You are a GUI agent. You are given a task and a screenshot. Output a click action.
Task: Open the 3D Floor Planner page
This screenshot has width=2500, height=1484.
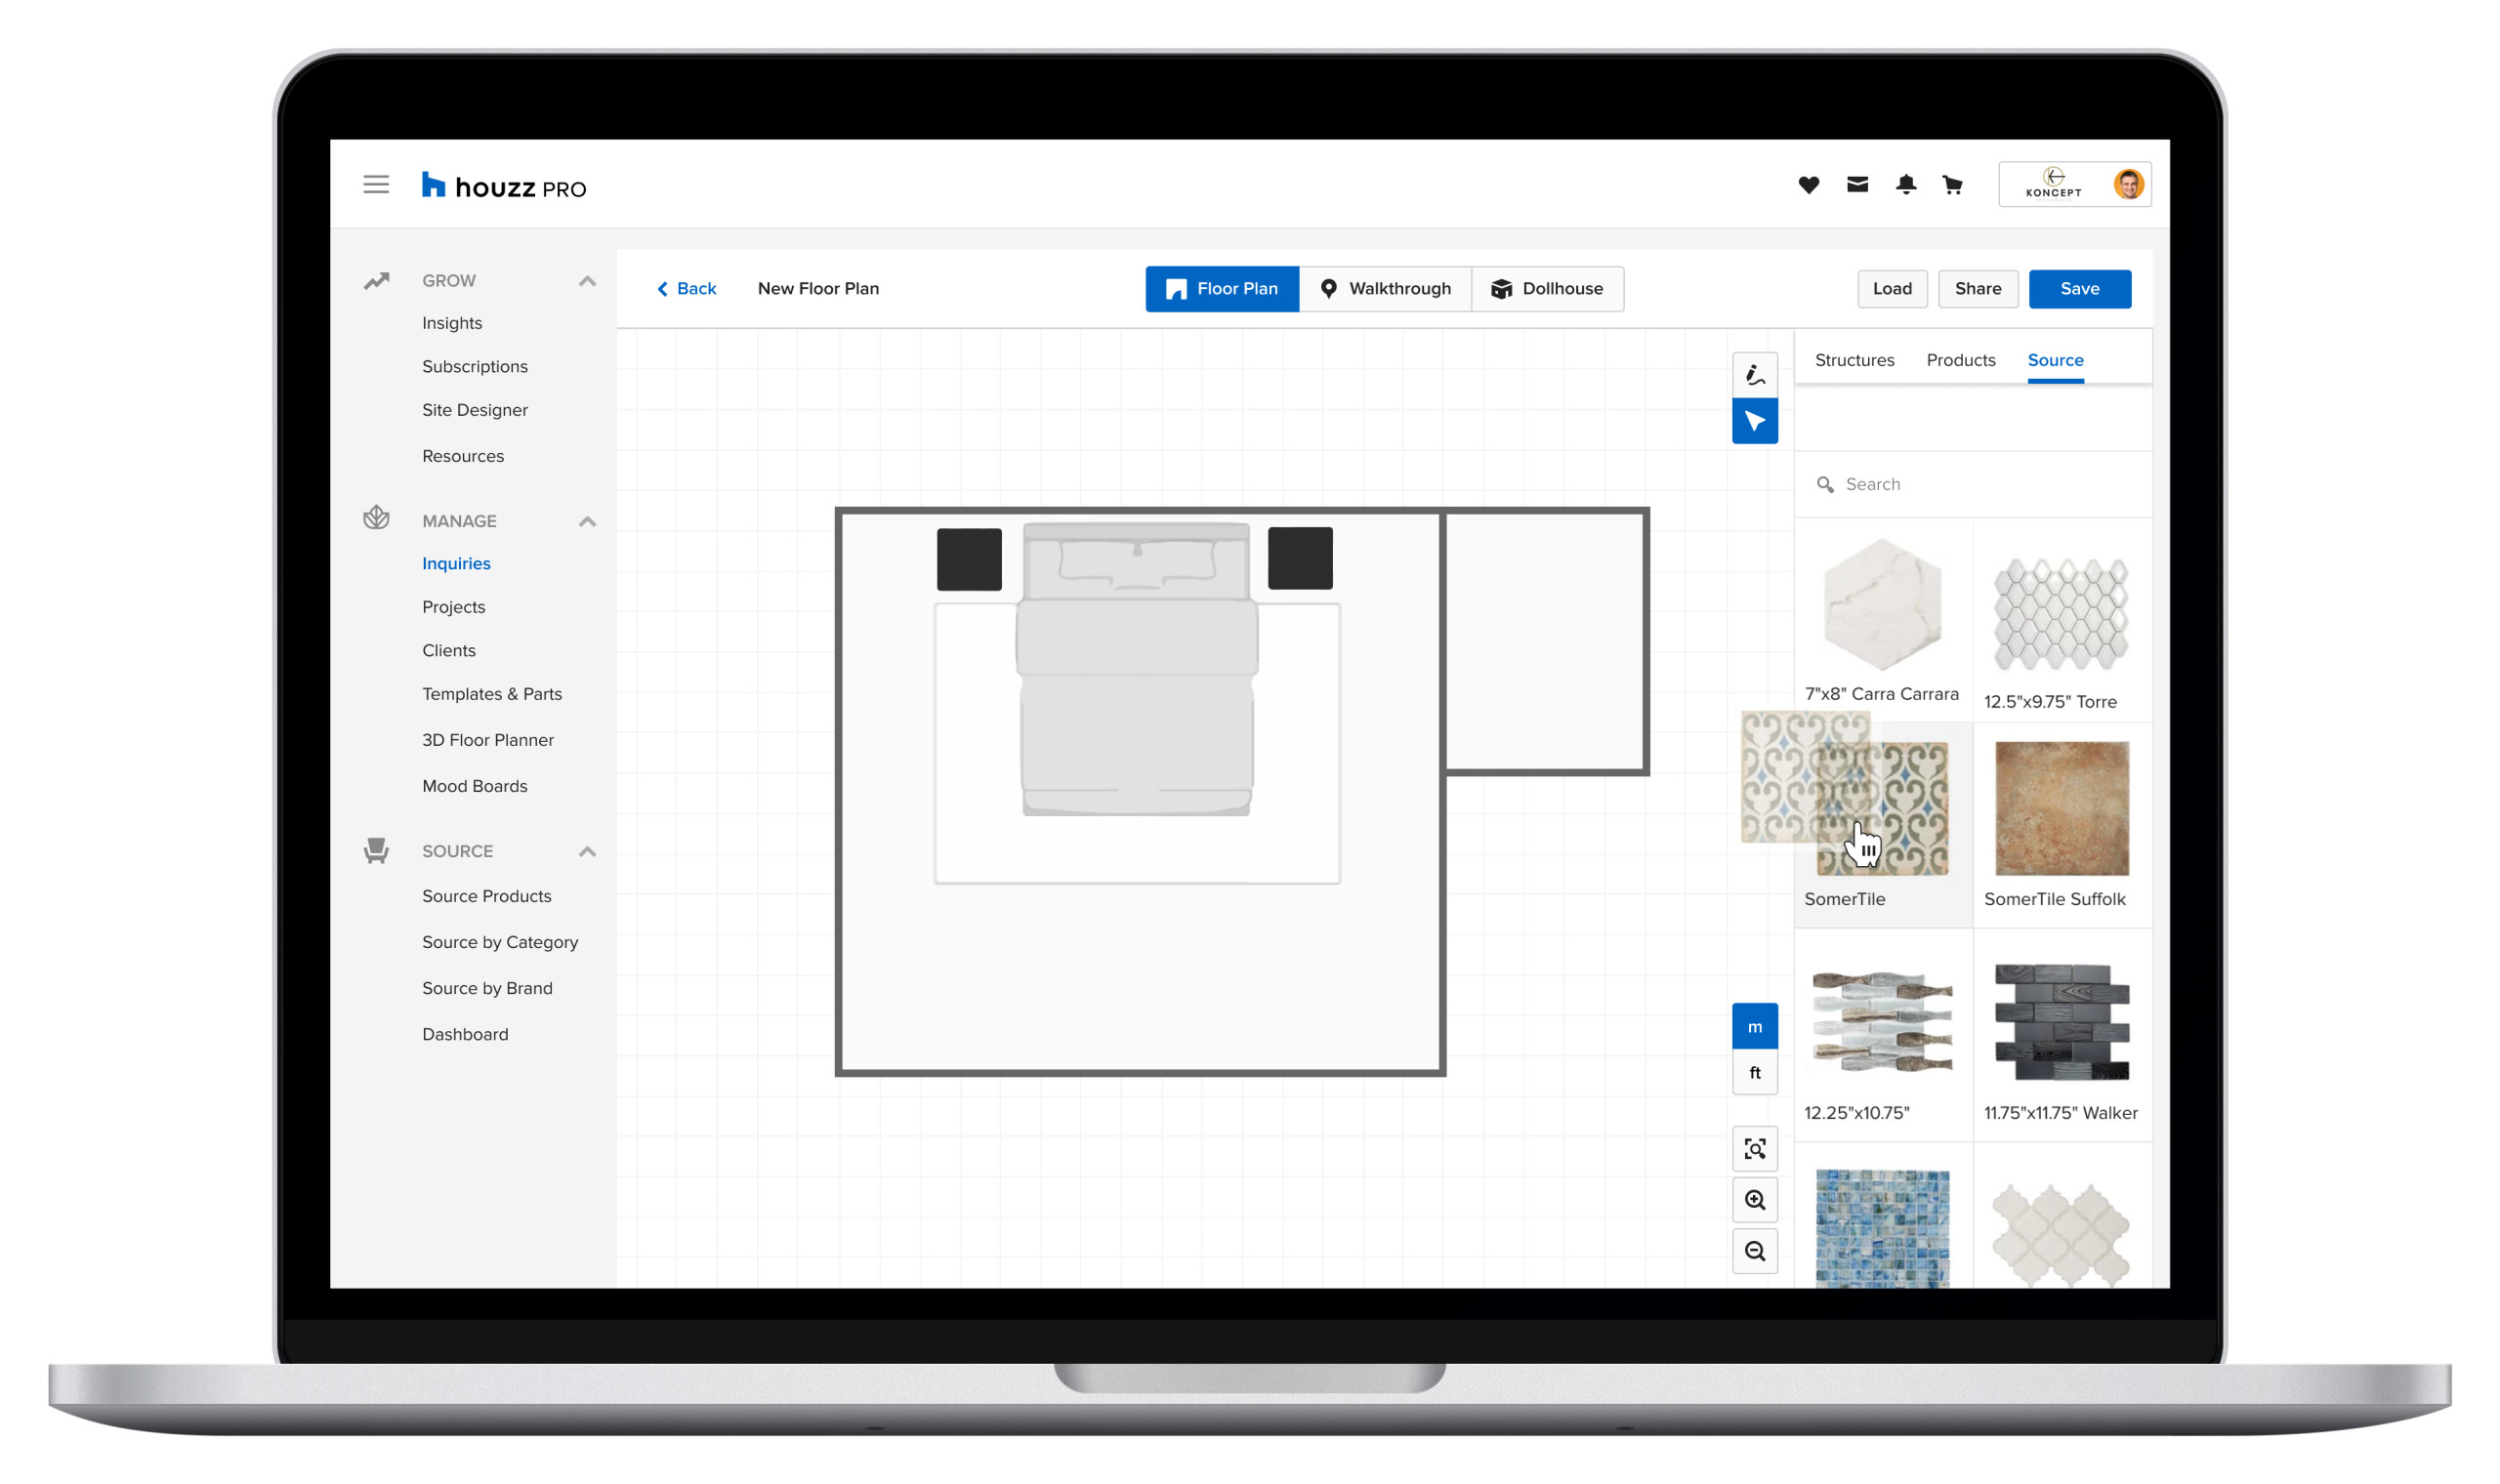click(488, 739)
